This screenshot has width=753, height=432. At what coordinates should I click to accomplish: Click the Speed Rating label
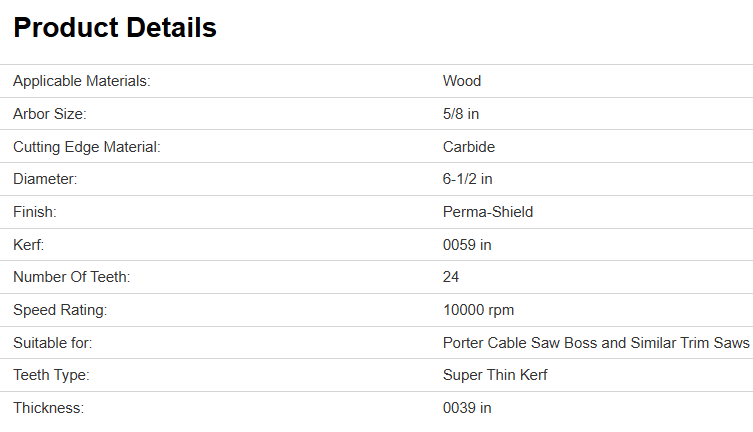coord(60,310)
